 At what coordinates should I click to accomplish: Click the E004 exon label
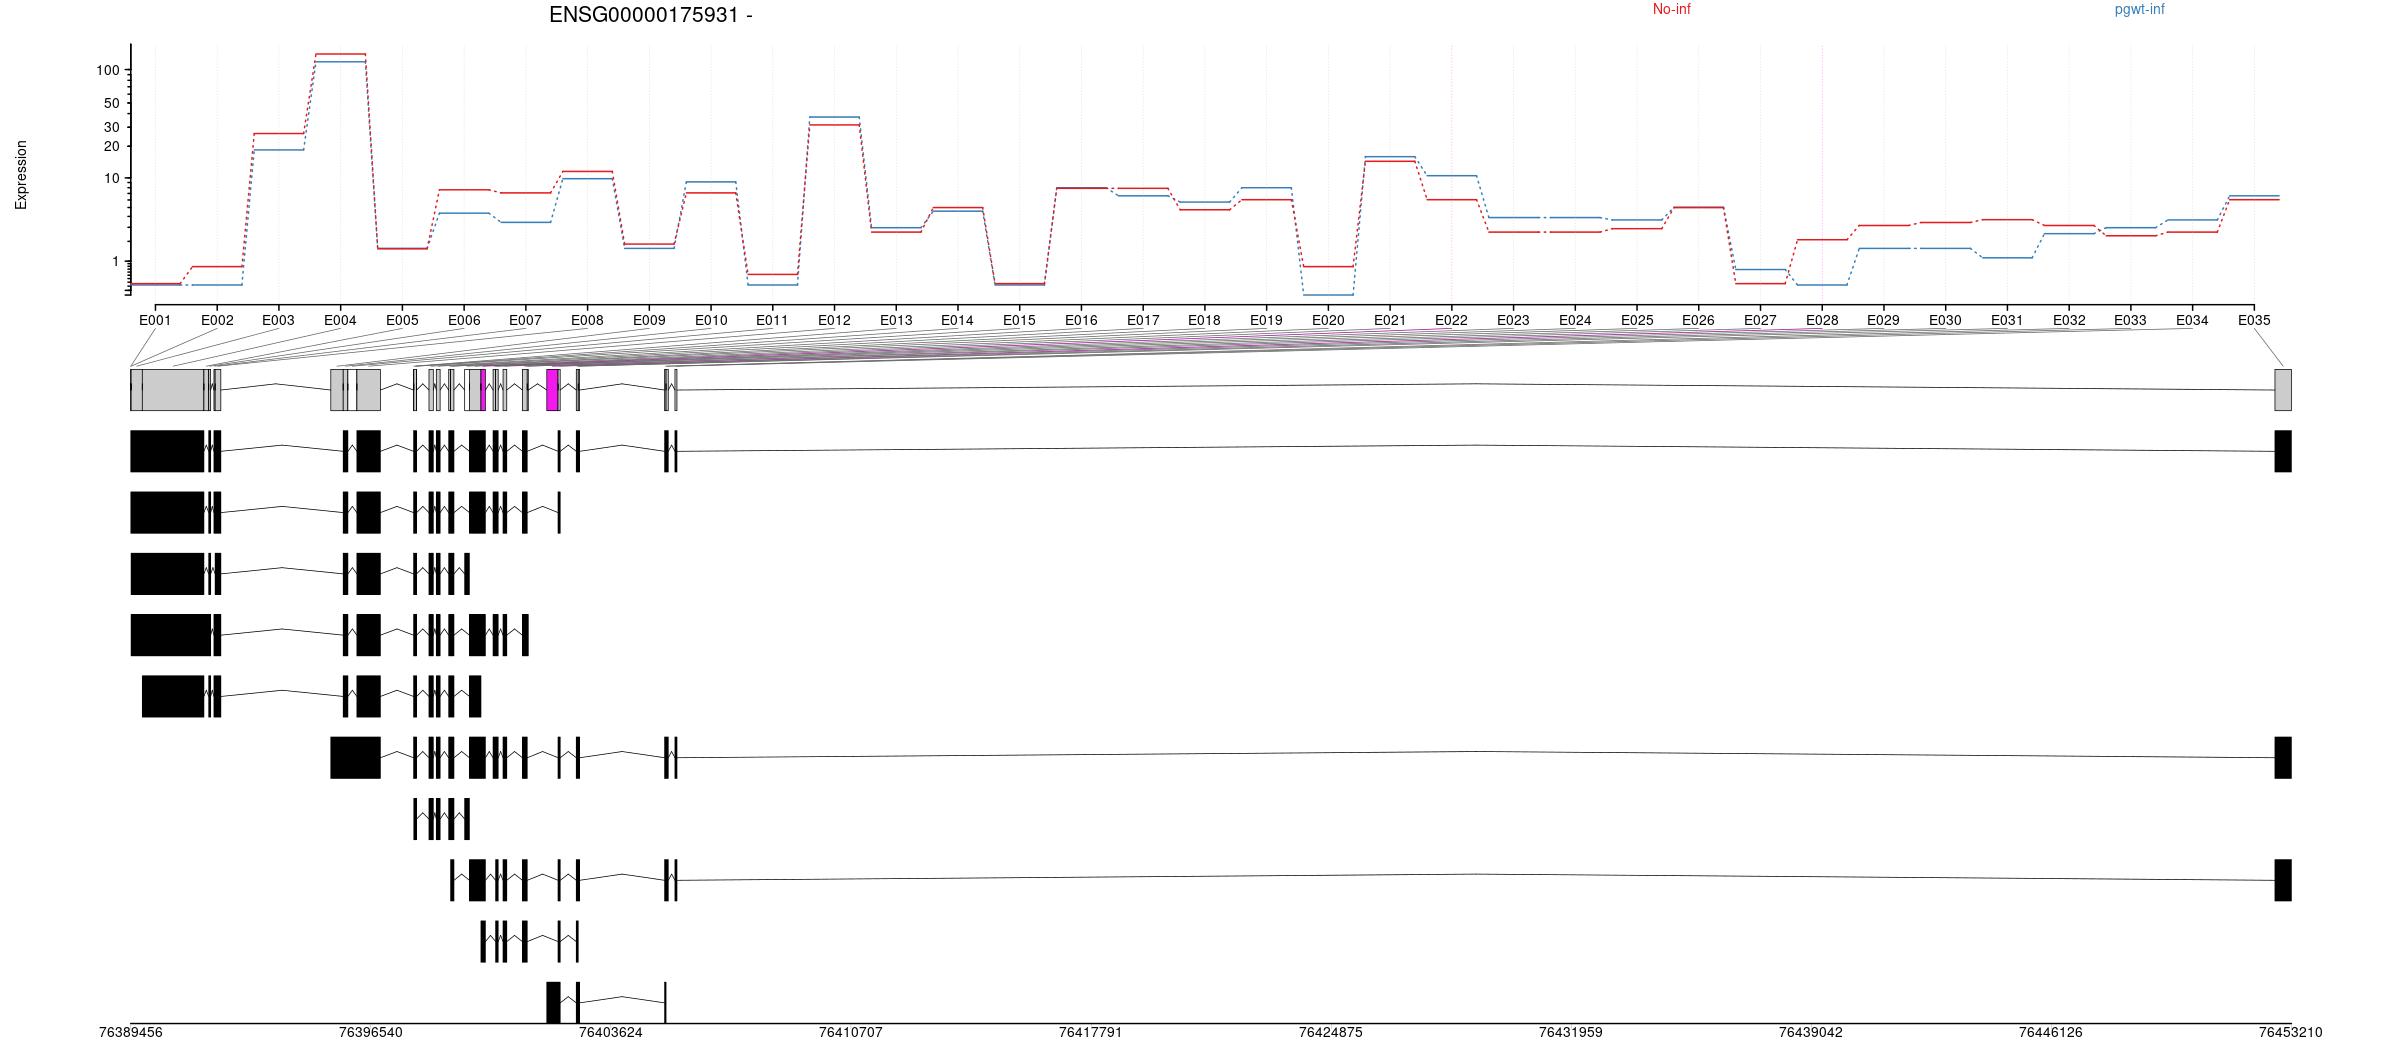tap(340, 320)
